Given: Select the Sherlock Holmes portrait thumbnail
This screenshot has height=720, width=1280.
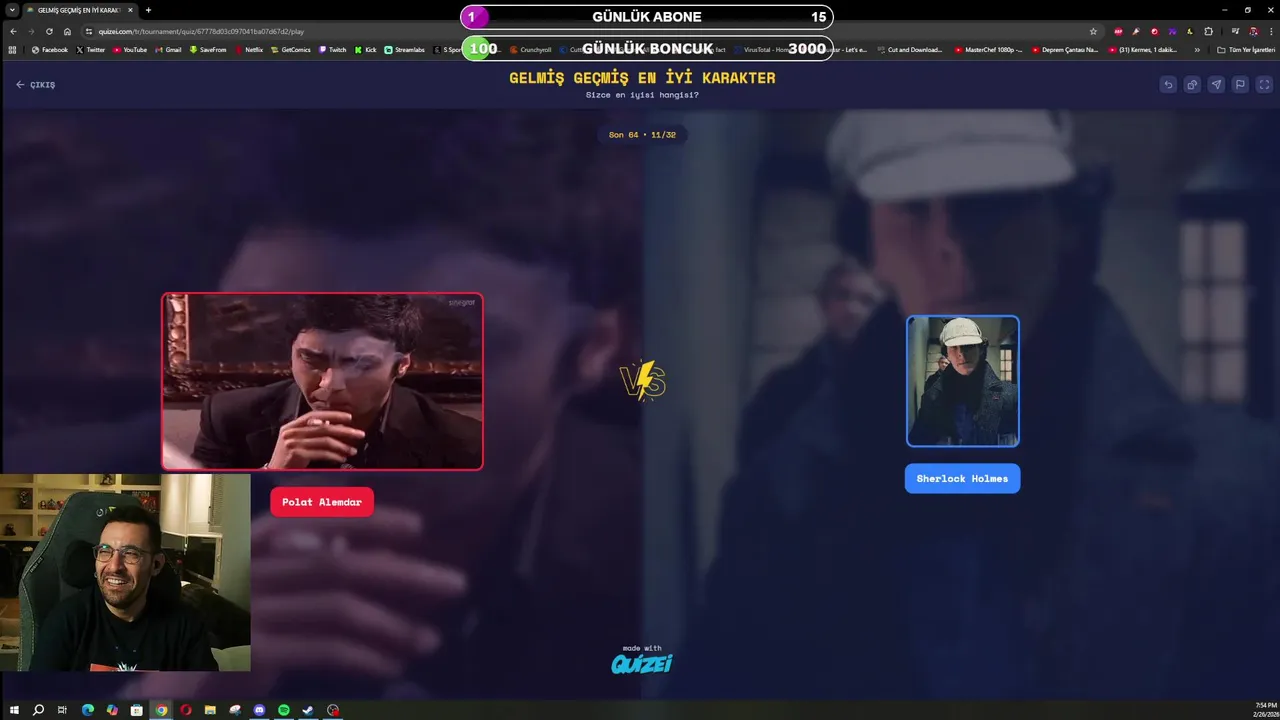Looking at the screenshot, I should (x=962, y=381).
